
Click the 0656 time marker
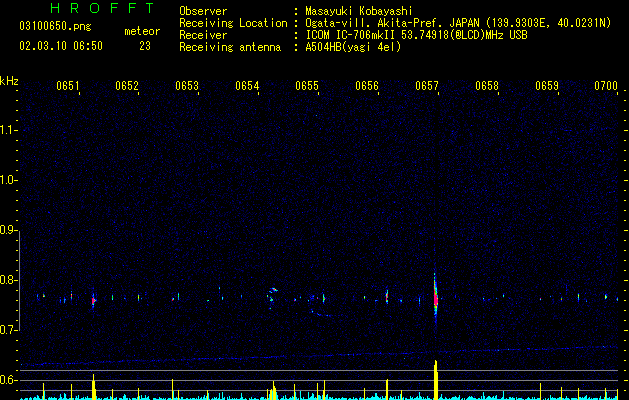[367, 85]
